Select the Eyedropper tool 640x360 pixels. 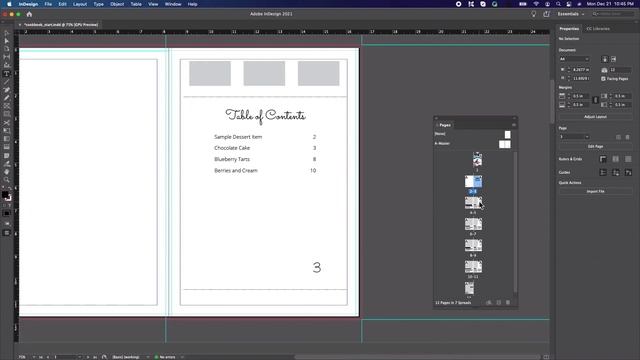[x=7, y=164]
